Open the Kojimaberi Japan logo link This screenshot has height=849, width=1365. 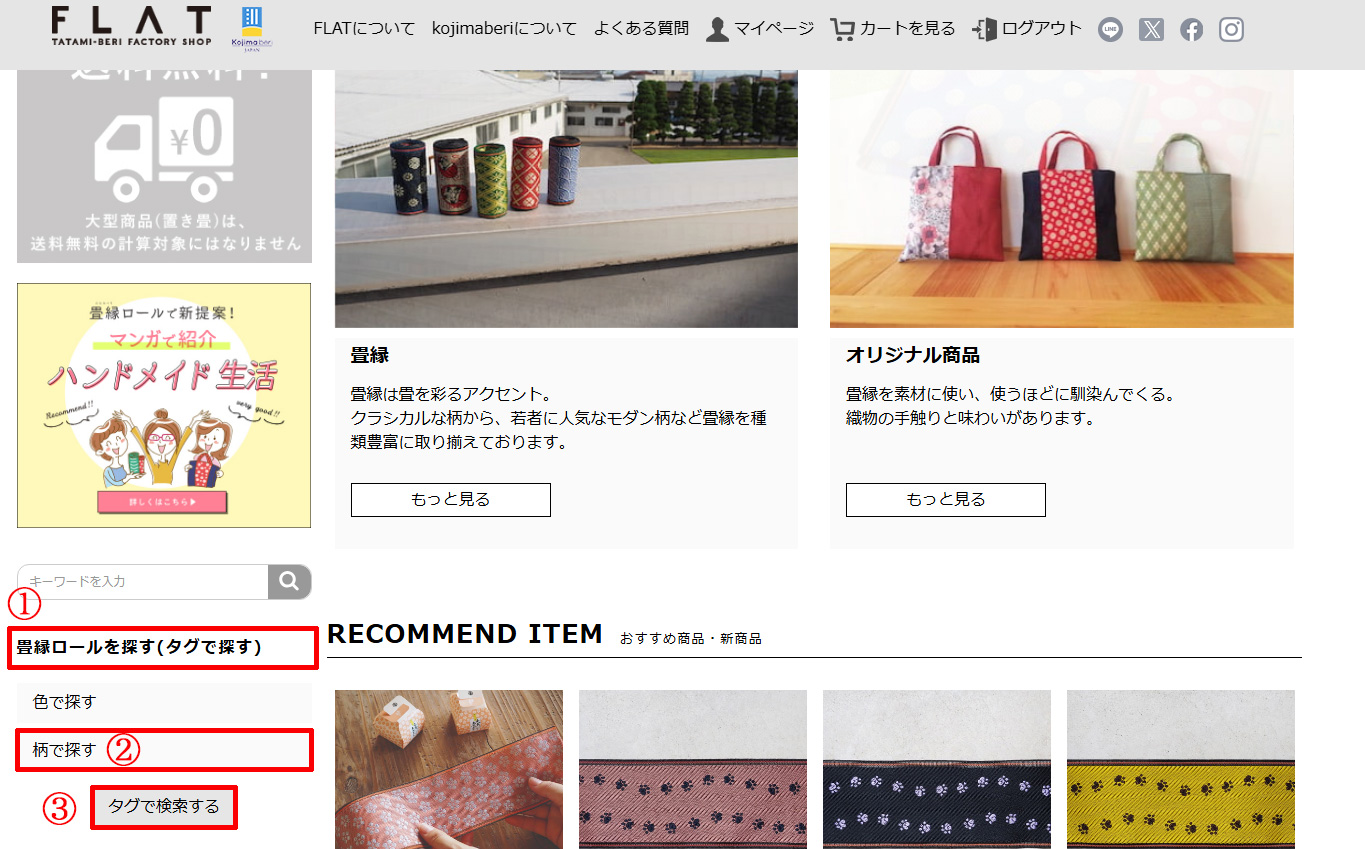252,29
